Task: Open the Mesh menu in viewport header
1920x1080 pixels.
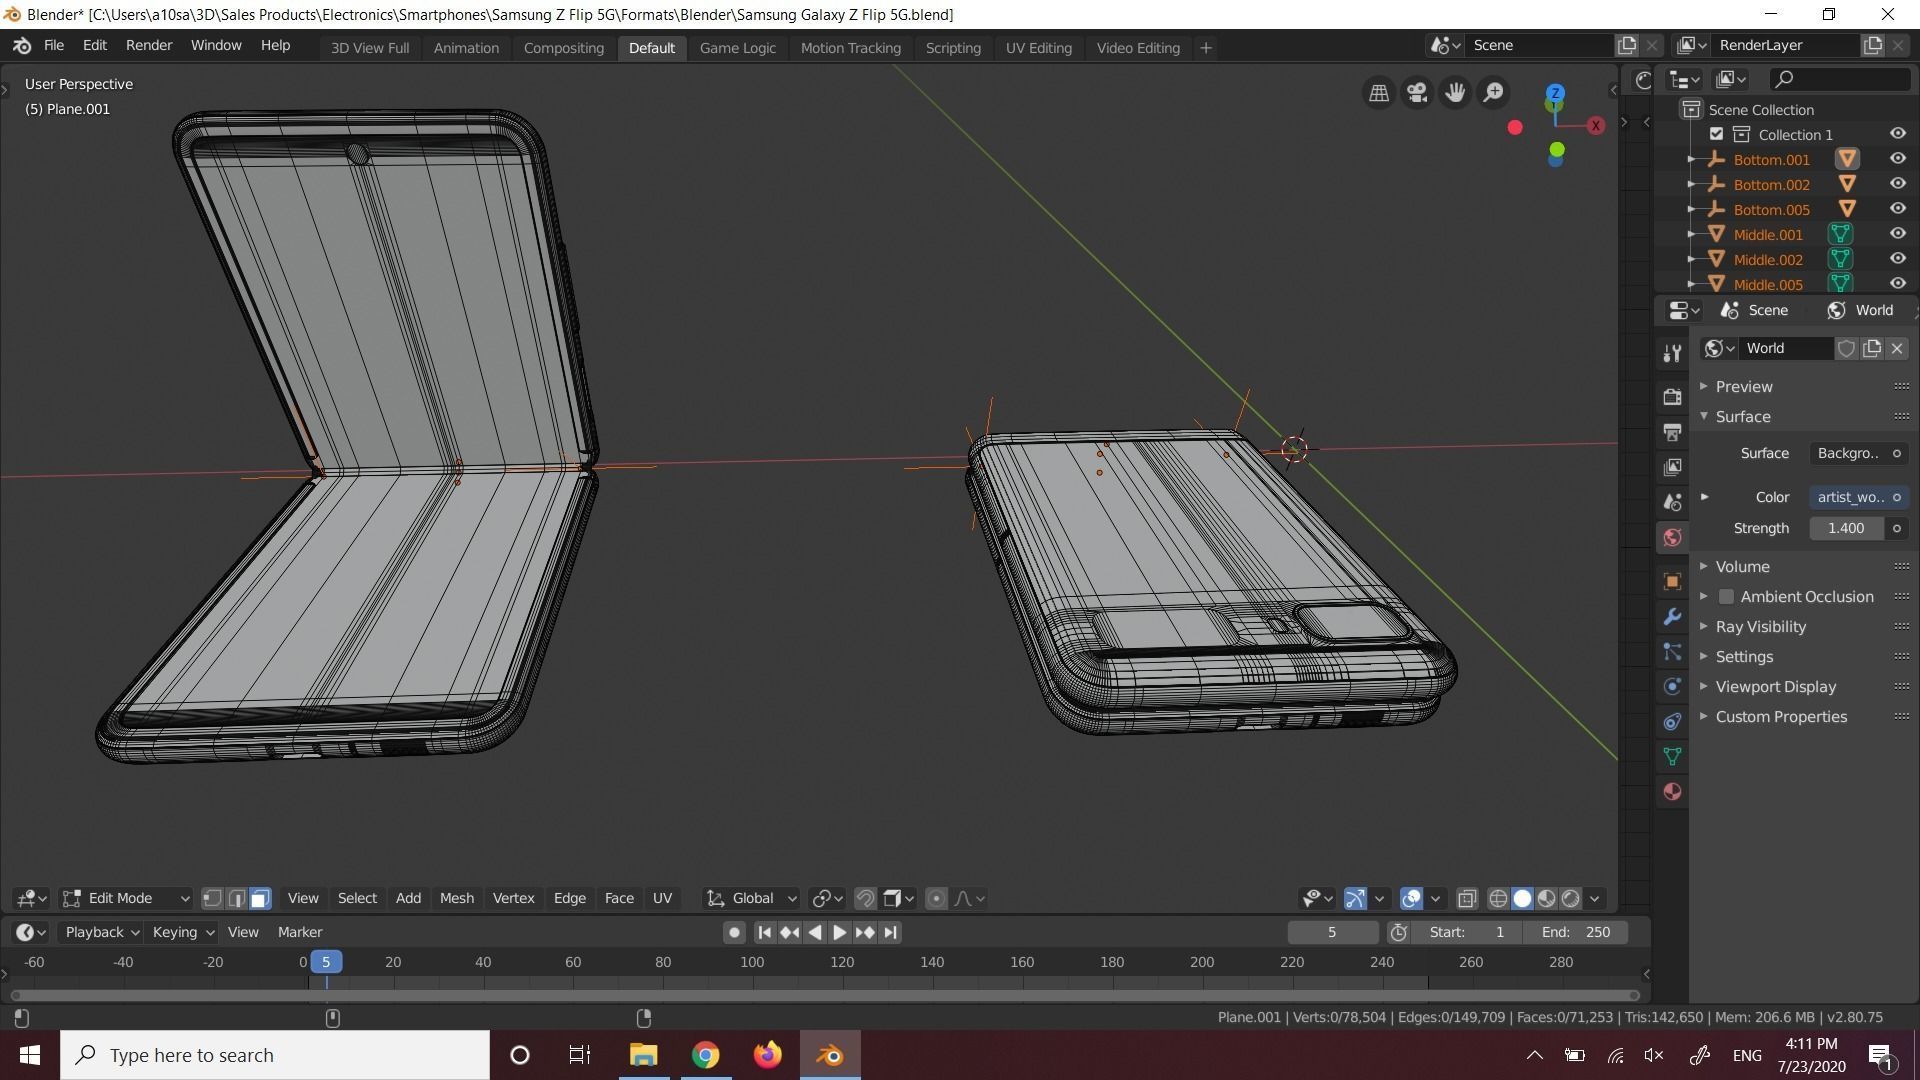Action: [457, 898]
